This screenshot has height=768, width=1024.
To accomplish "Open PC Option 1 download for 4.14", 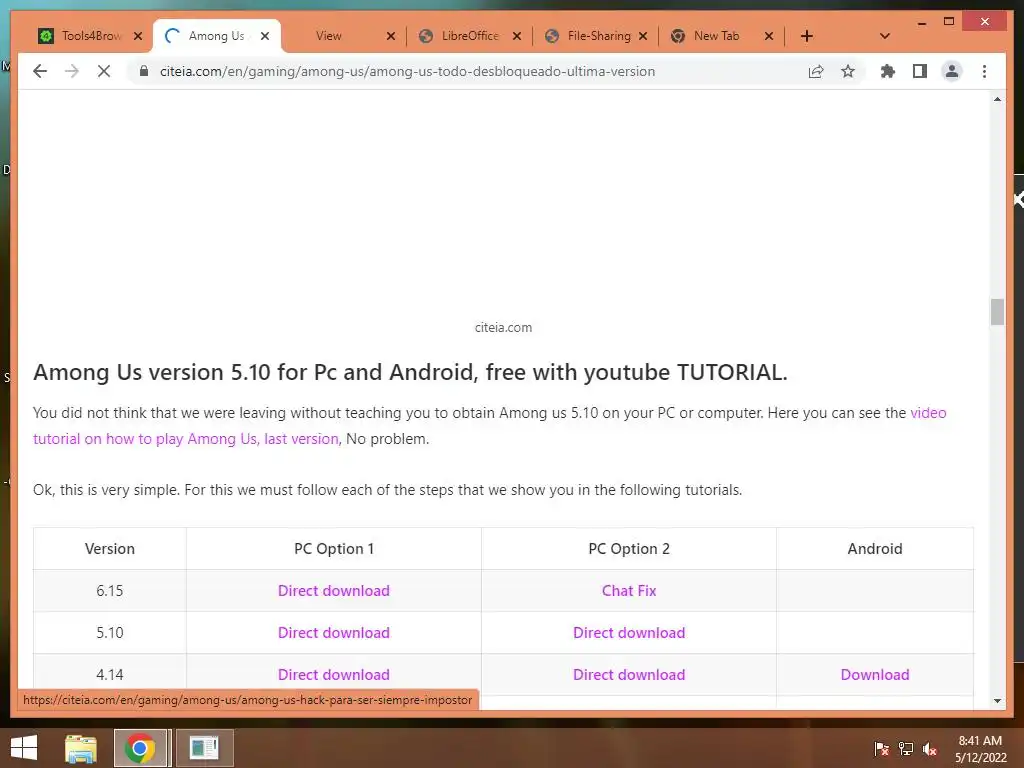I will pyautogui.click(x=334, y=675).
